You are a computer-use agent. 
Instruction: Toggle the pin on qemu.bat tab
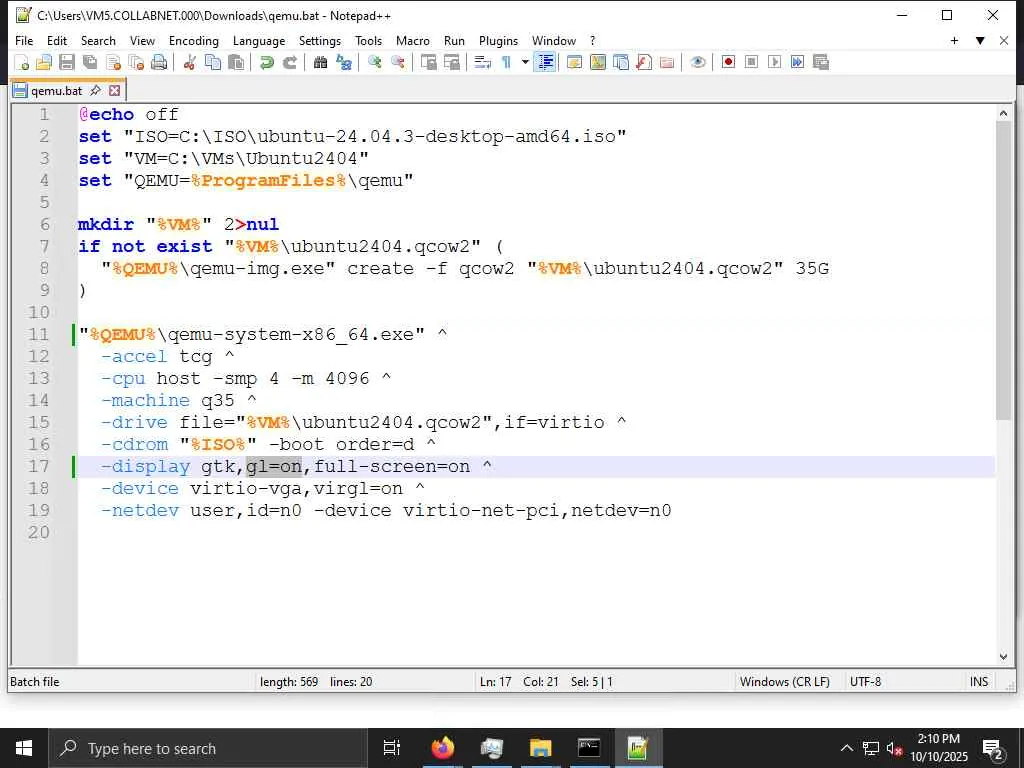pyautogui.click(x=95, y=90)
